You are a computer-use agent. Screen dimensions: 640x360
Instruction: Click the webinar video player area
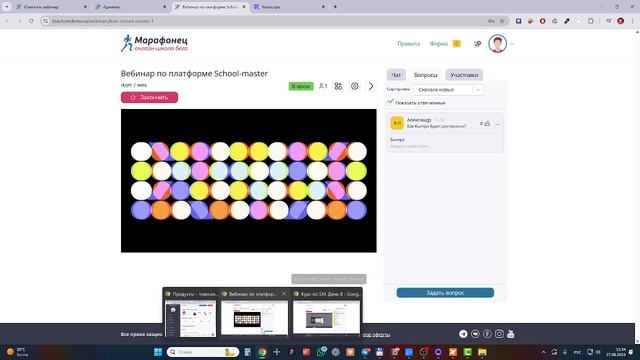click(x=249, y=180)
